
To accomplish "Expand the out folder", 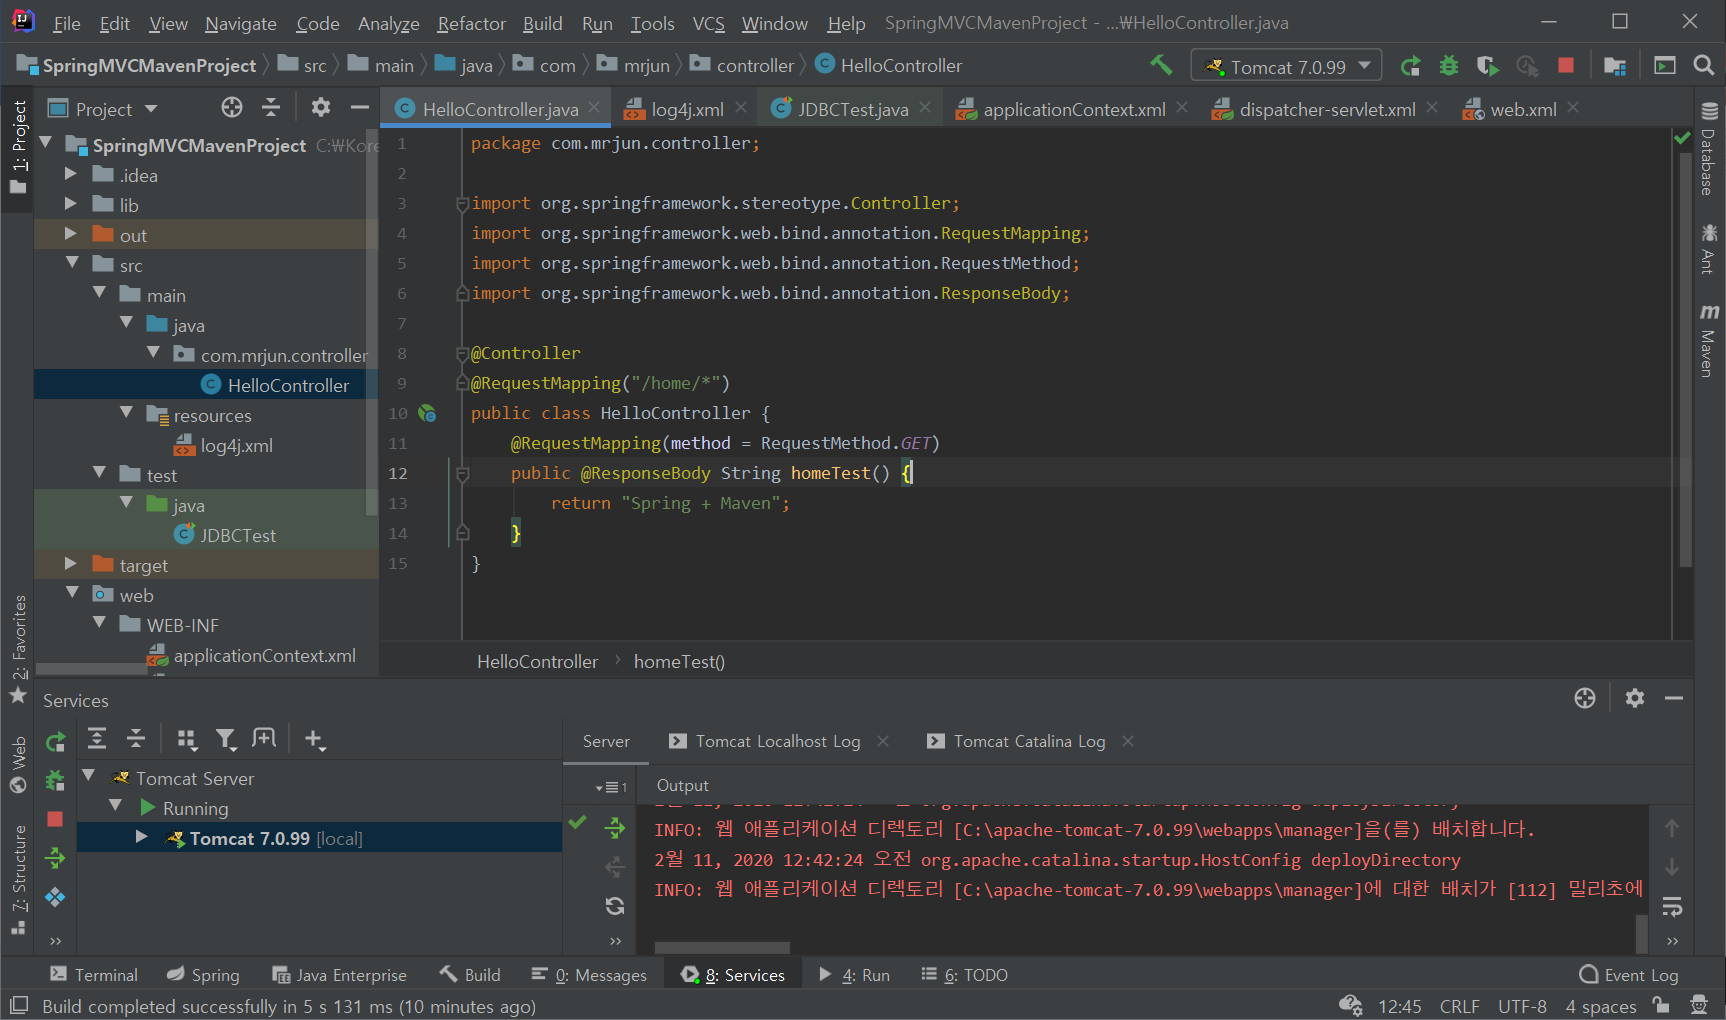I will pyautogui.click(x=71, y=234).
